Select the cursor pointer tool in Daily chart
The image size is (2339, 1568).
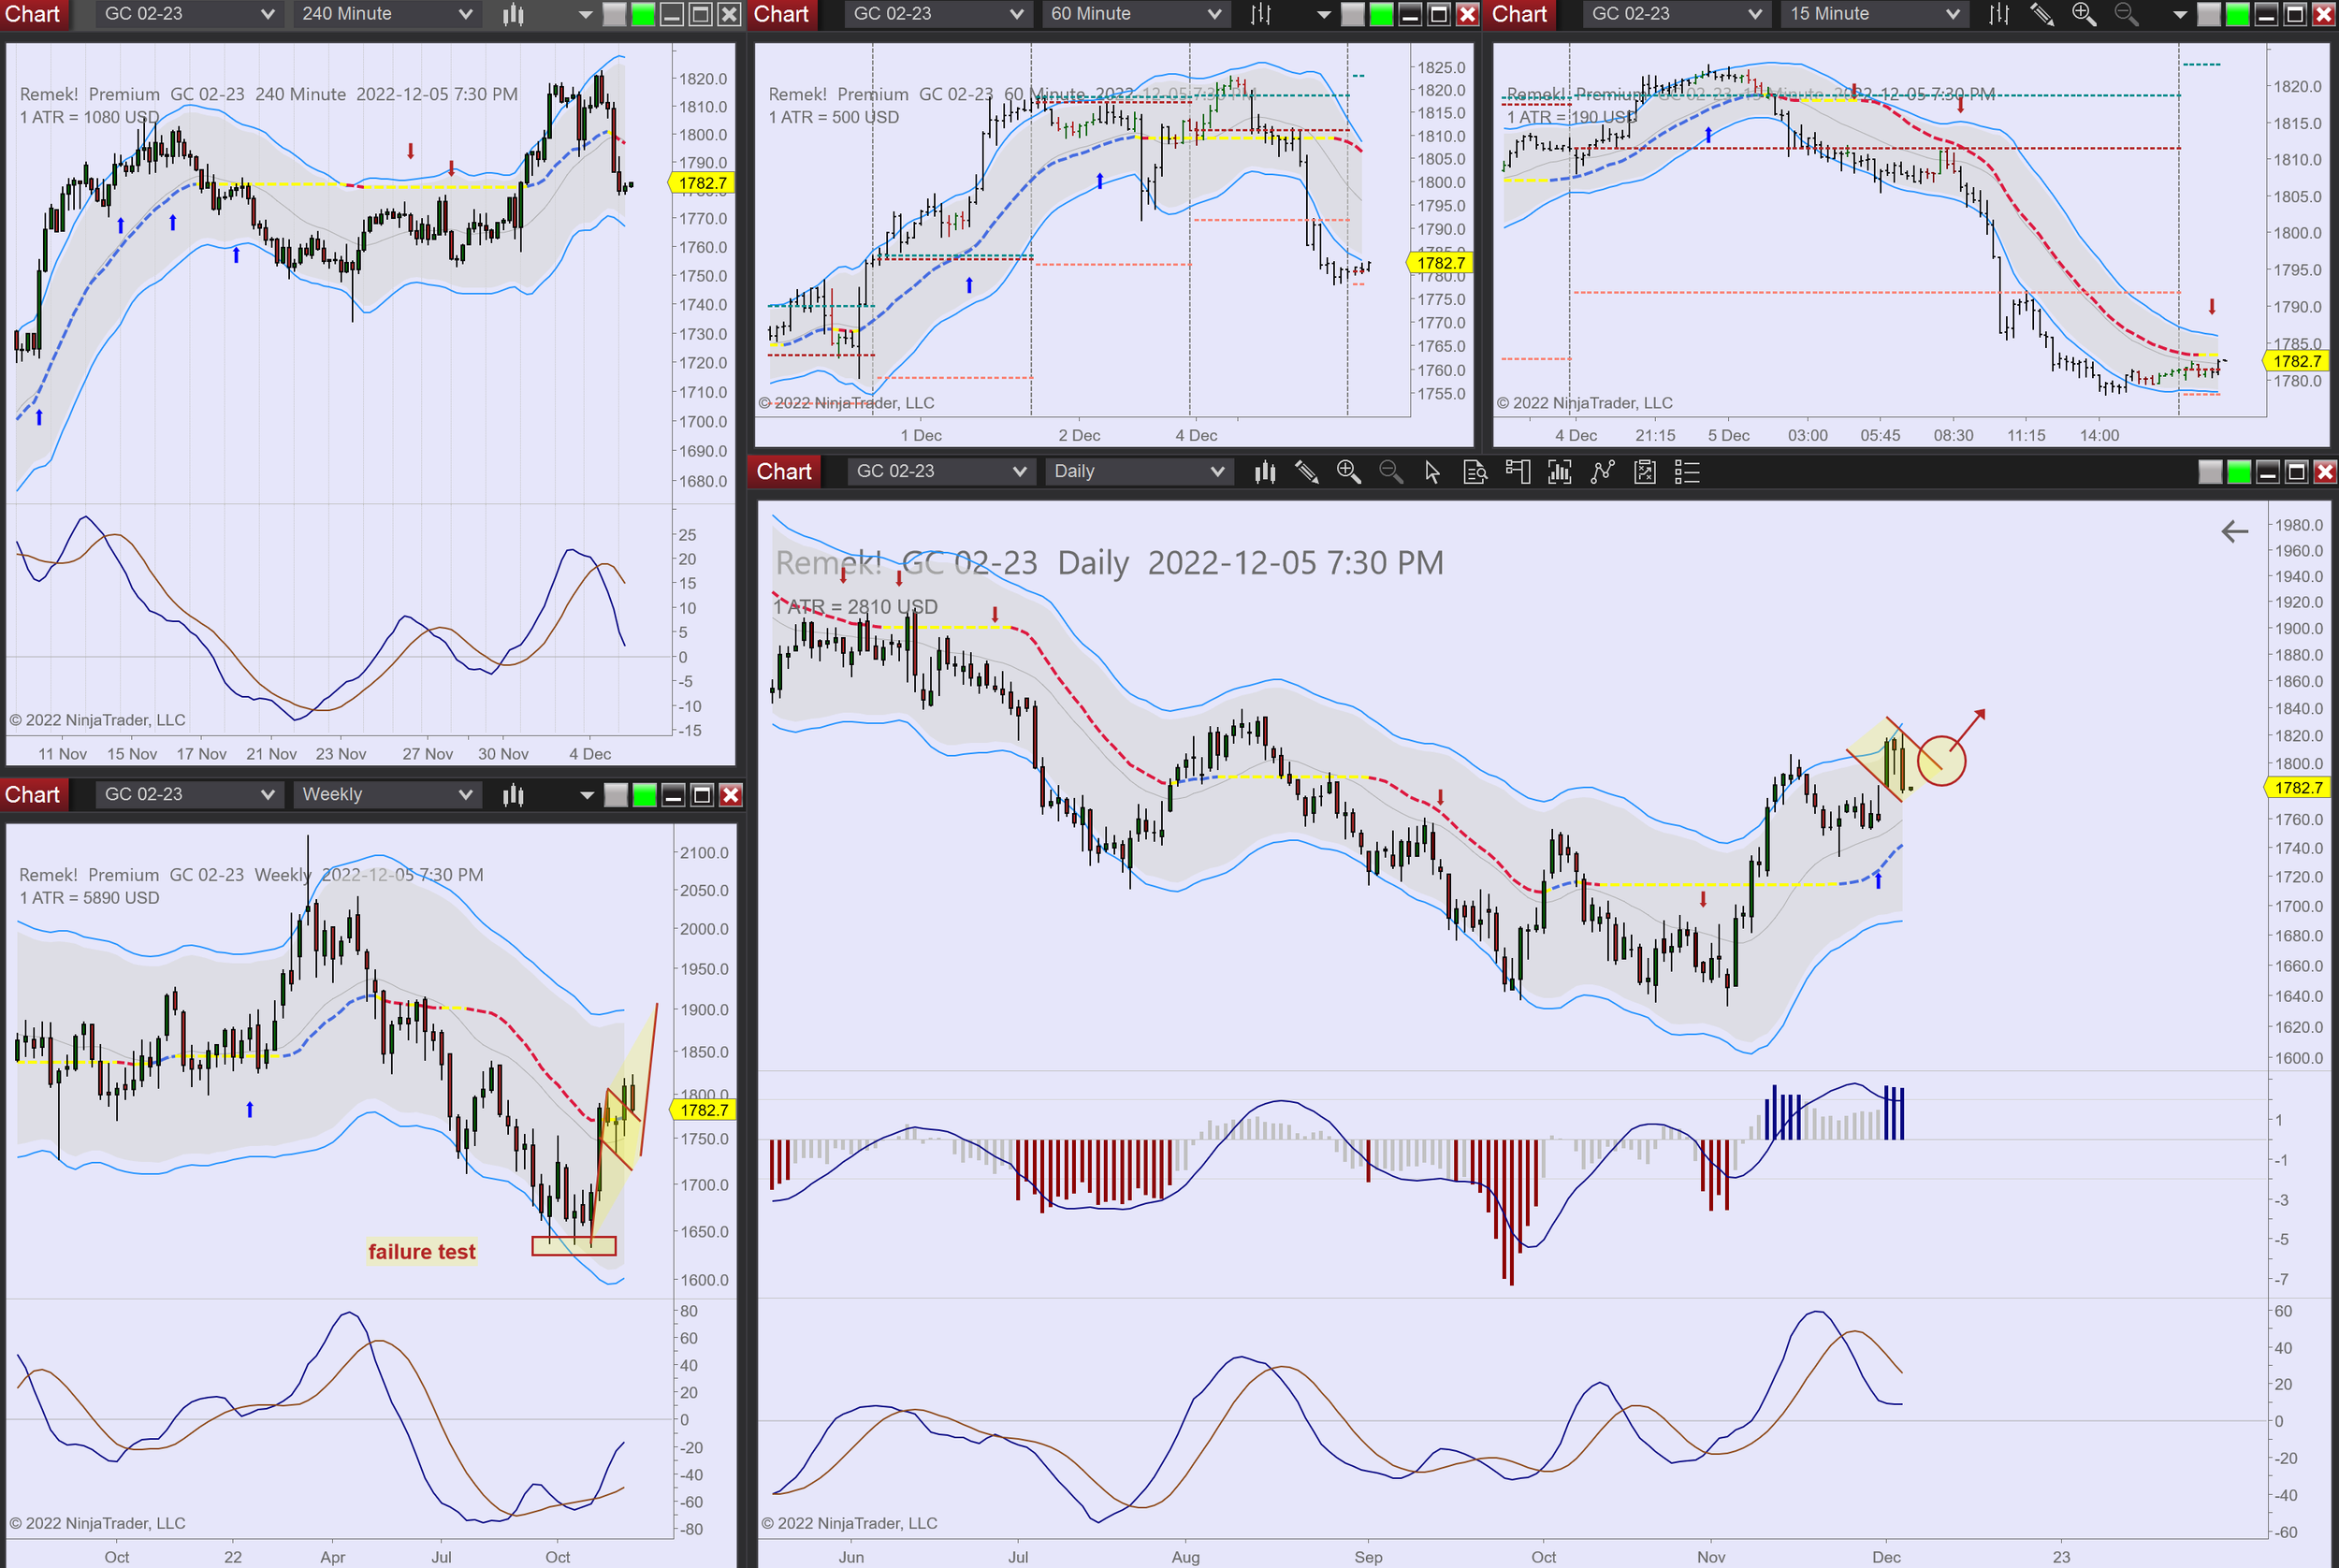(x=1432, y=472)
